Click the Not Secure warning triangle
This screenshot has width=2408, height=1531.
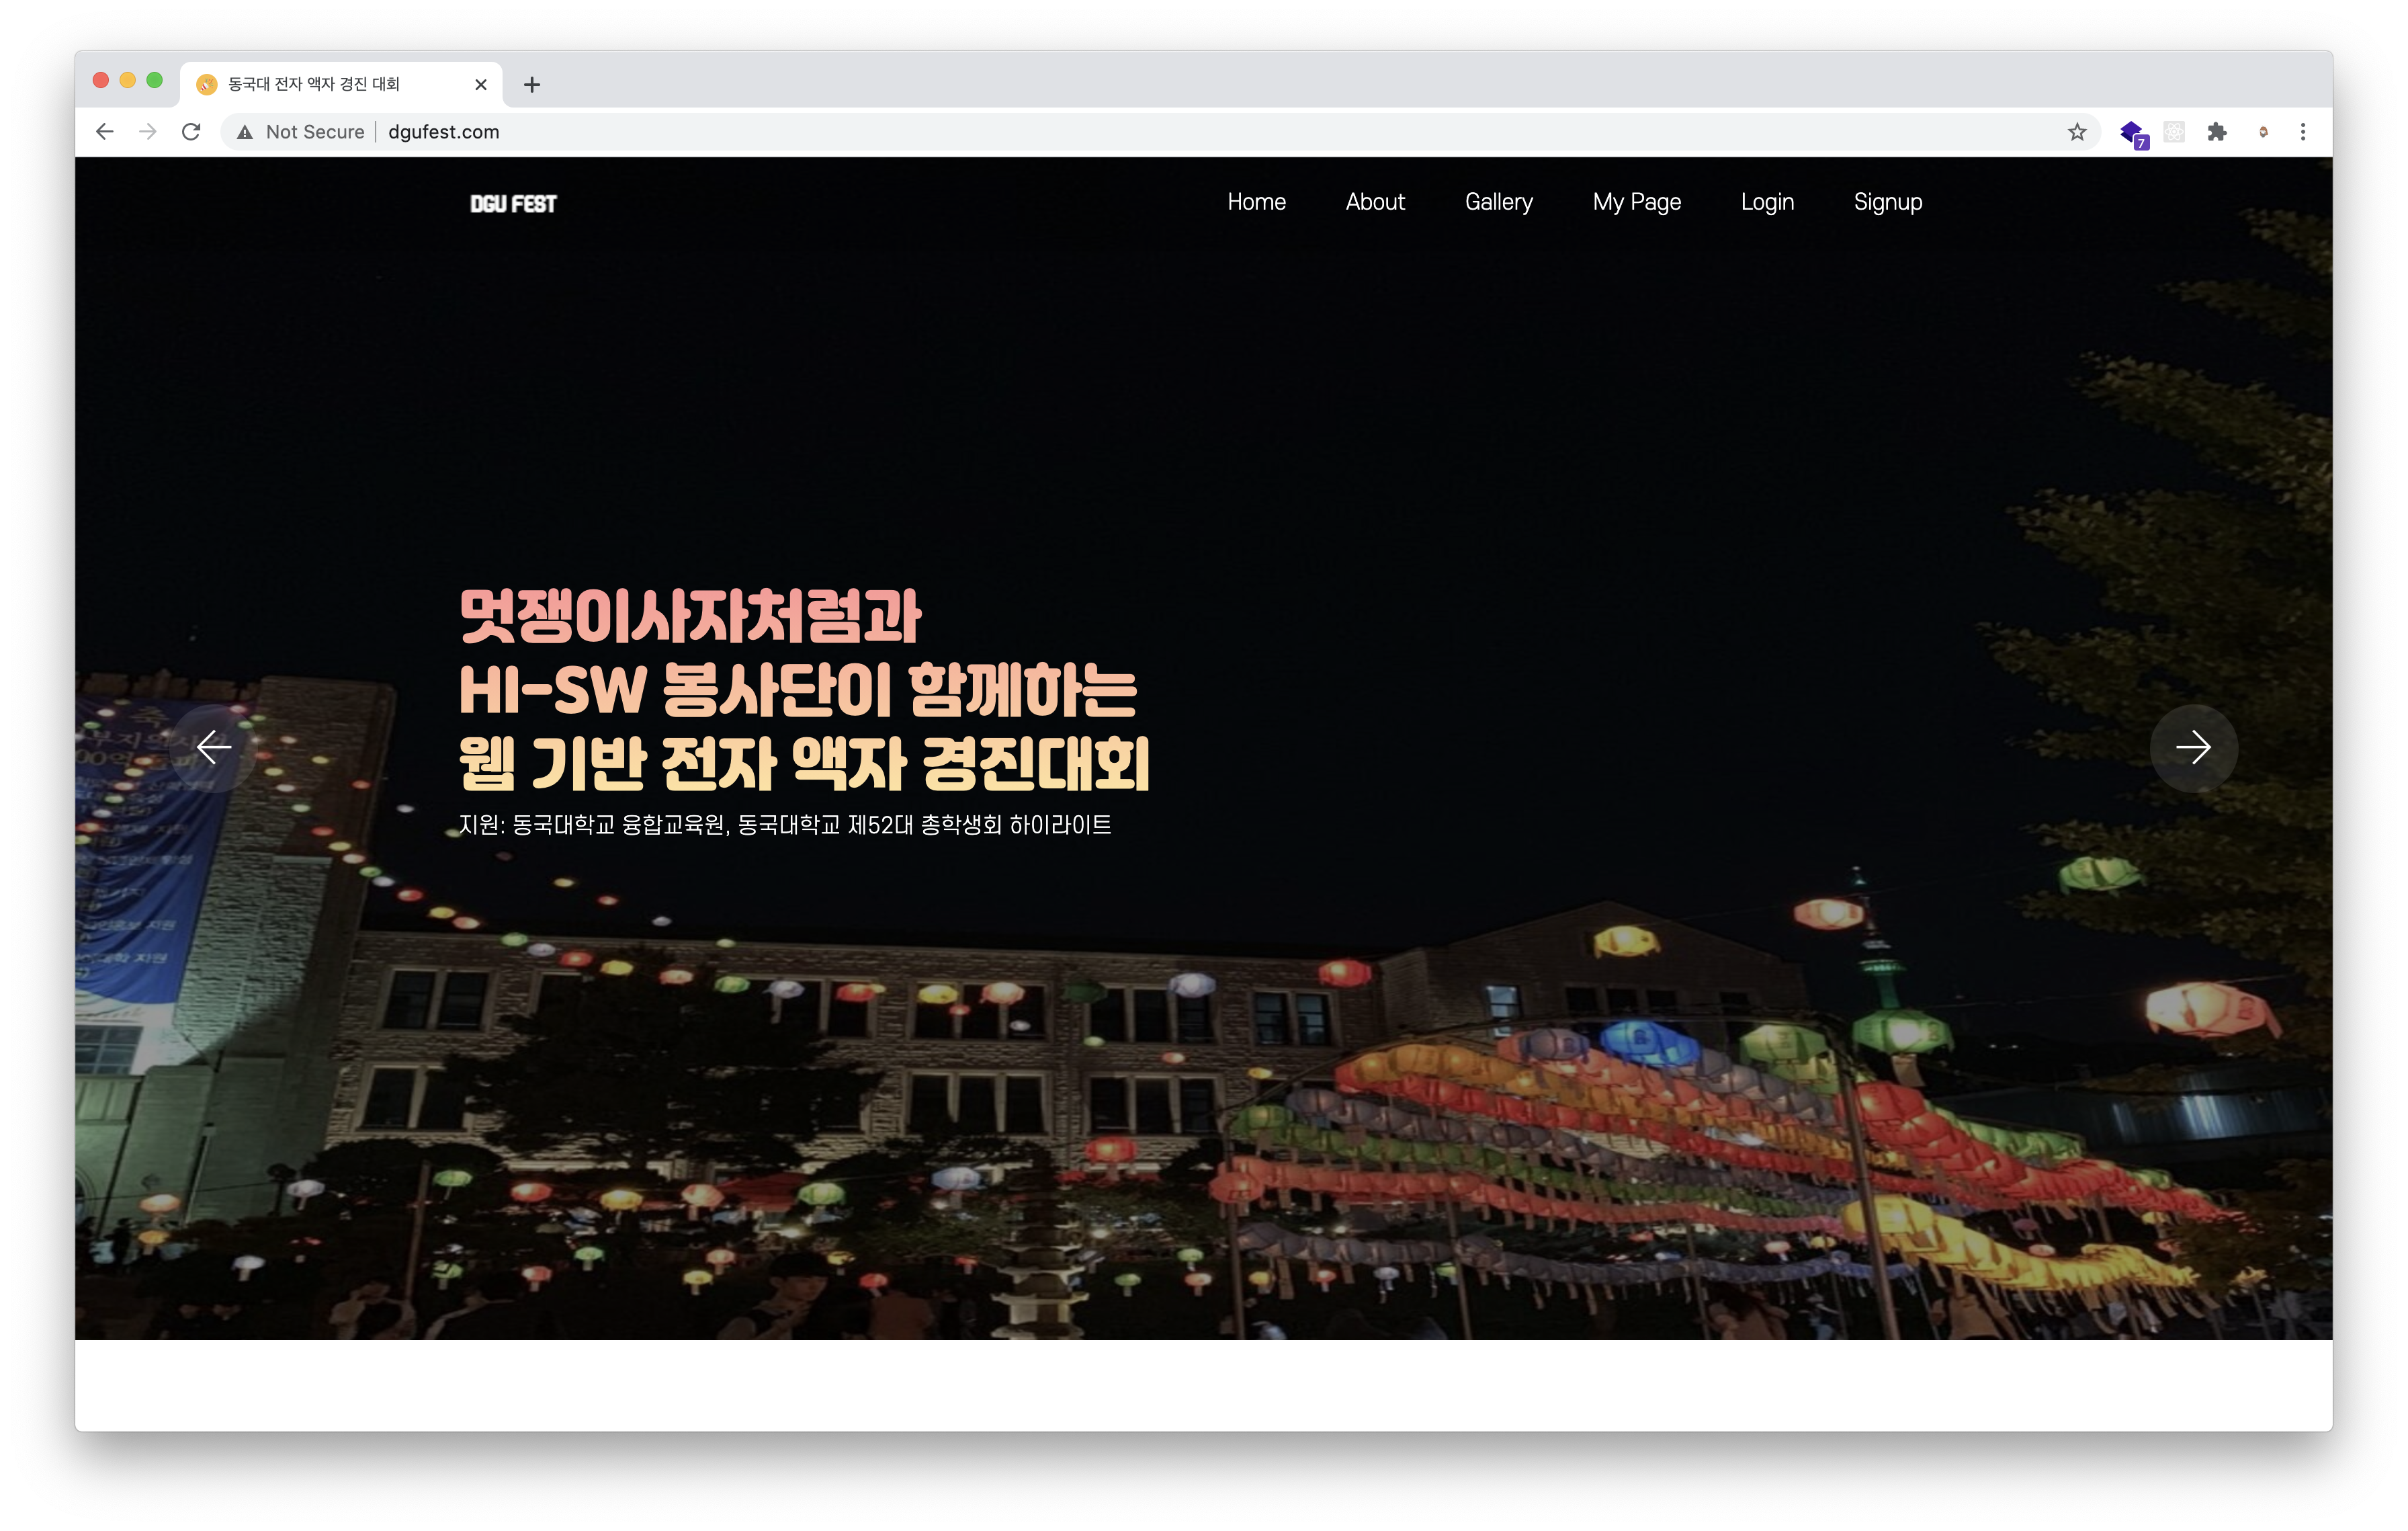pos(245,132)
